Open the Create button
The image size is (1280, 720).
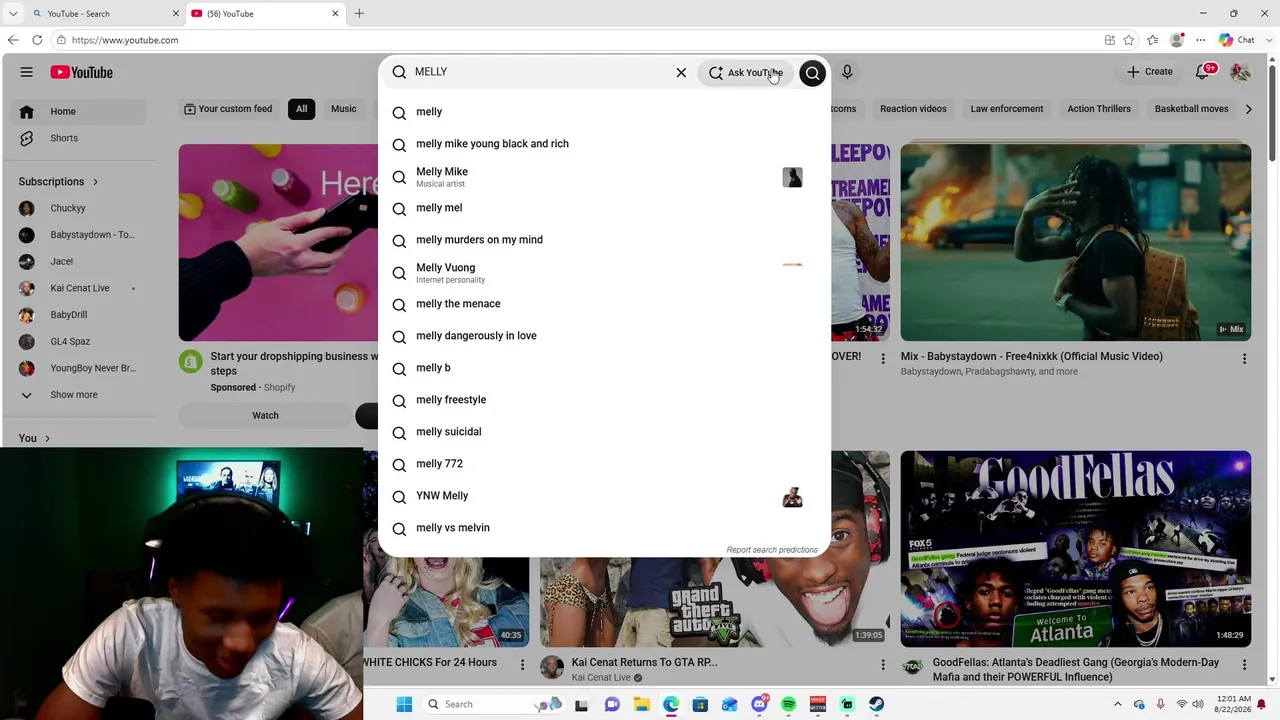(x=1150, y=72)
